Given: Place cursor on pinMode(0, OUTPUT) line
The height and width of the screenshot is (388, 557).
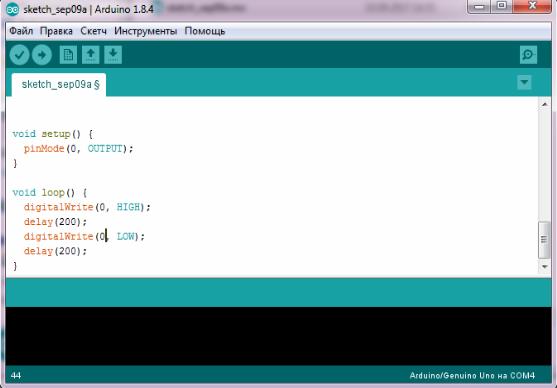Looking at the screenshot, I should 78,149.
